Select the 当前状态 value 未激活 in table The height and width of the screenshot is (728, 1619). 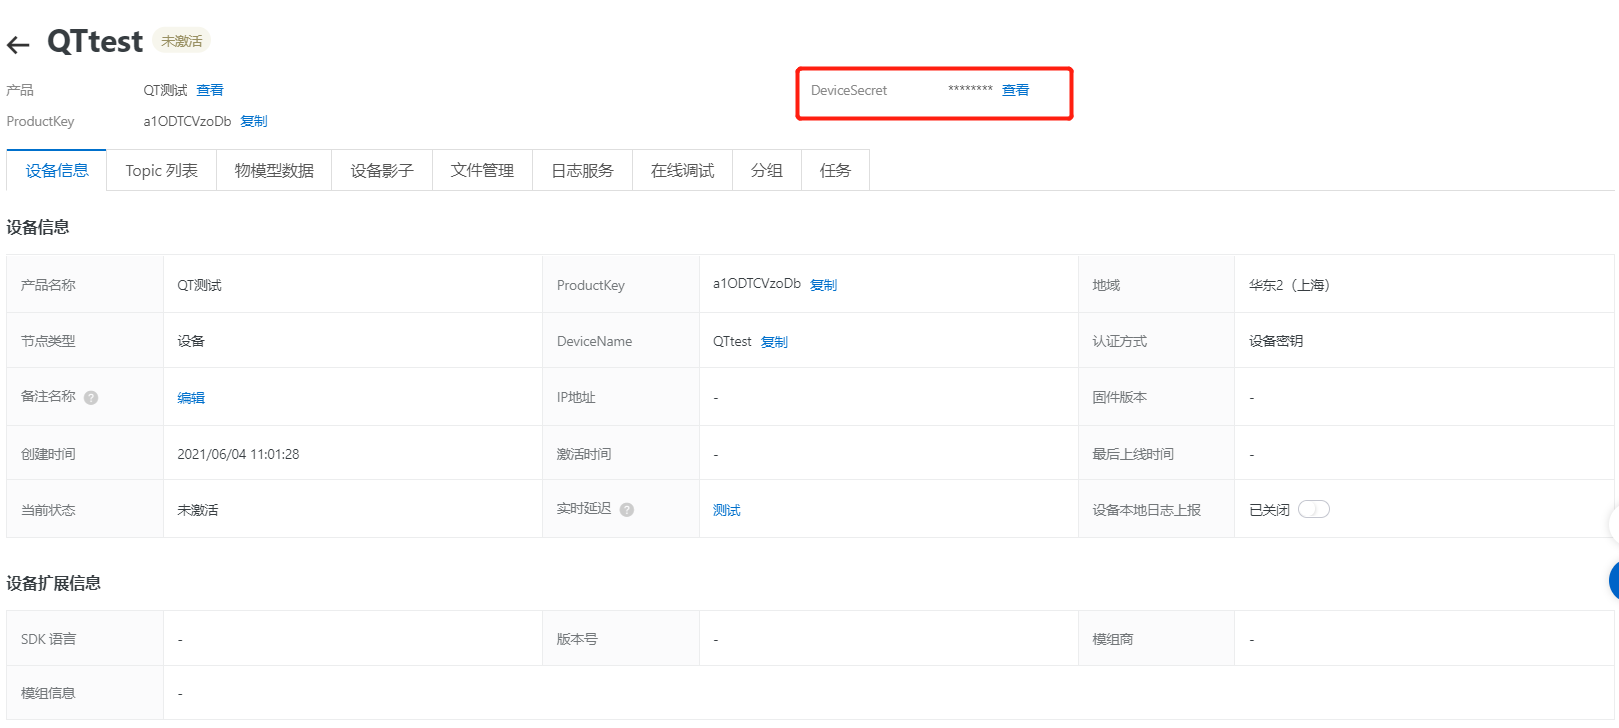(x=197, y=510)
